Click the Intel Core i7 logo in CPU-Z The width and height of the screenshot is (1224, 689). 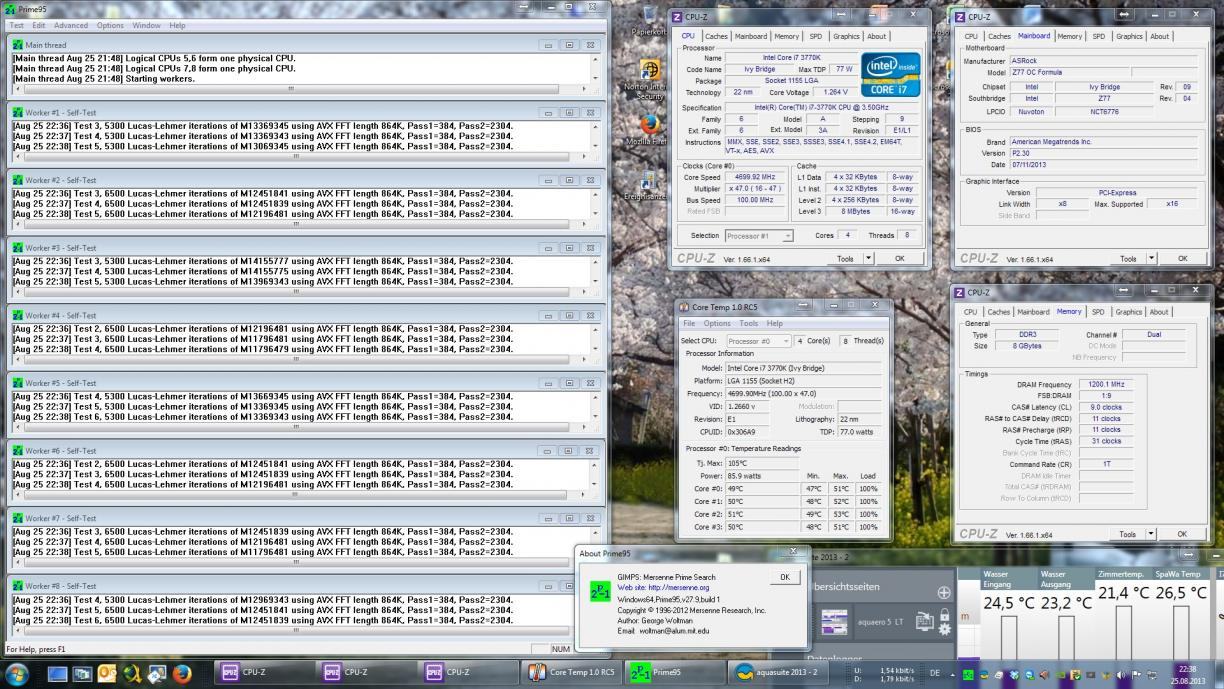(889, 74)
